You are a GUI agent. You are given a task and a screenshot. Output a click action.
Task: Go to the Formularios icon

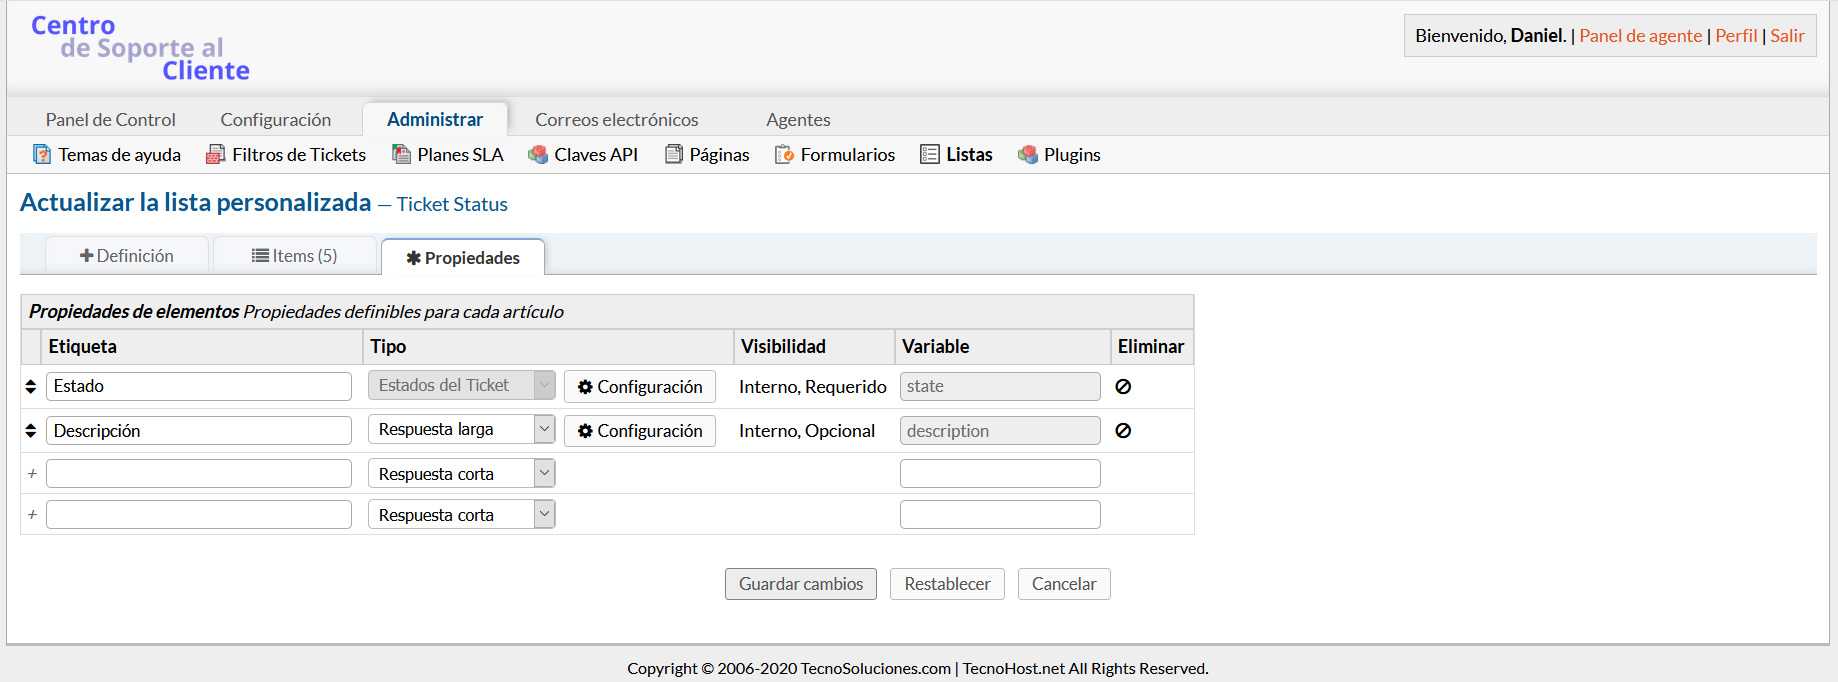(x=784, y=155)
